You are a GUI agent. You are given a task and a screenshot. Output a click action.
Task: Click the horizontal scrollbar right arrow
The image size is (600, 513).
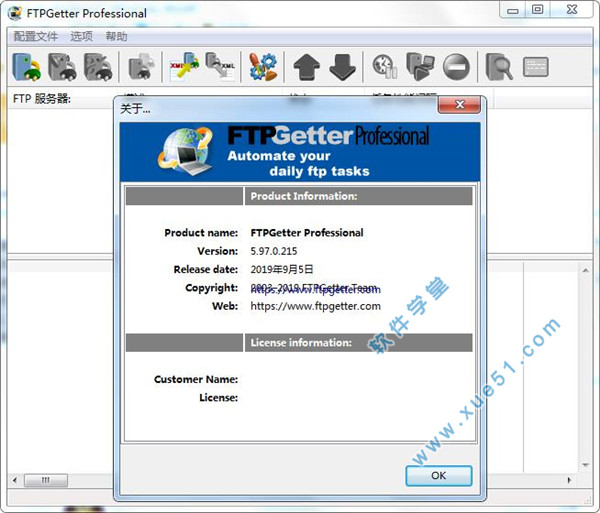[x=569, y=480]
